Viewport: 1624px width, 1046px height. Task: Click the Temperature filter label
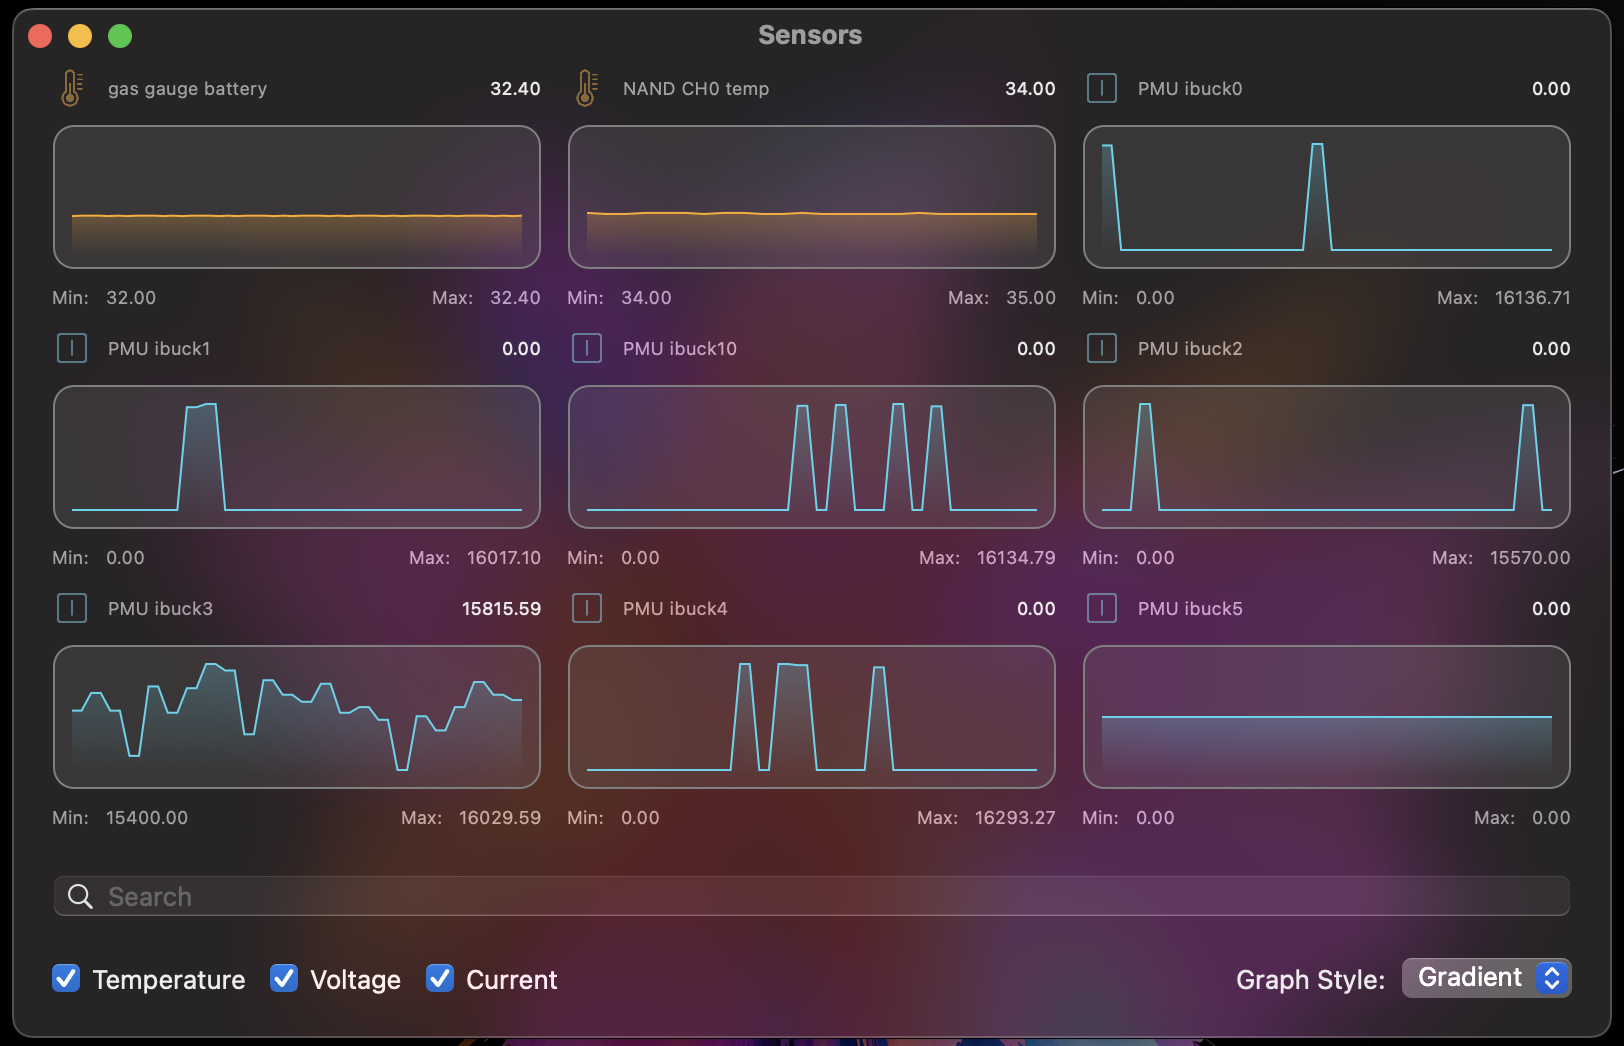coord(169,980)
